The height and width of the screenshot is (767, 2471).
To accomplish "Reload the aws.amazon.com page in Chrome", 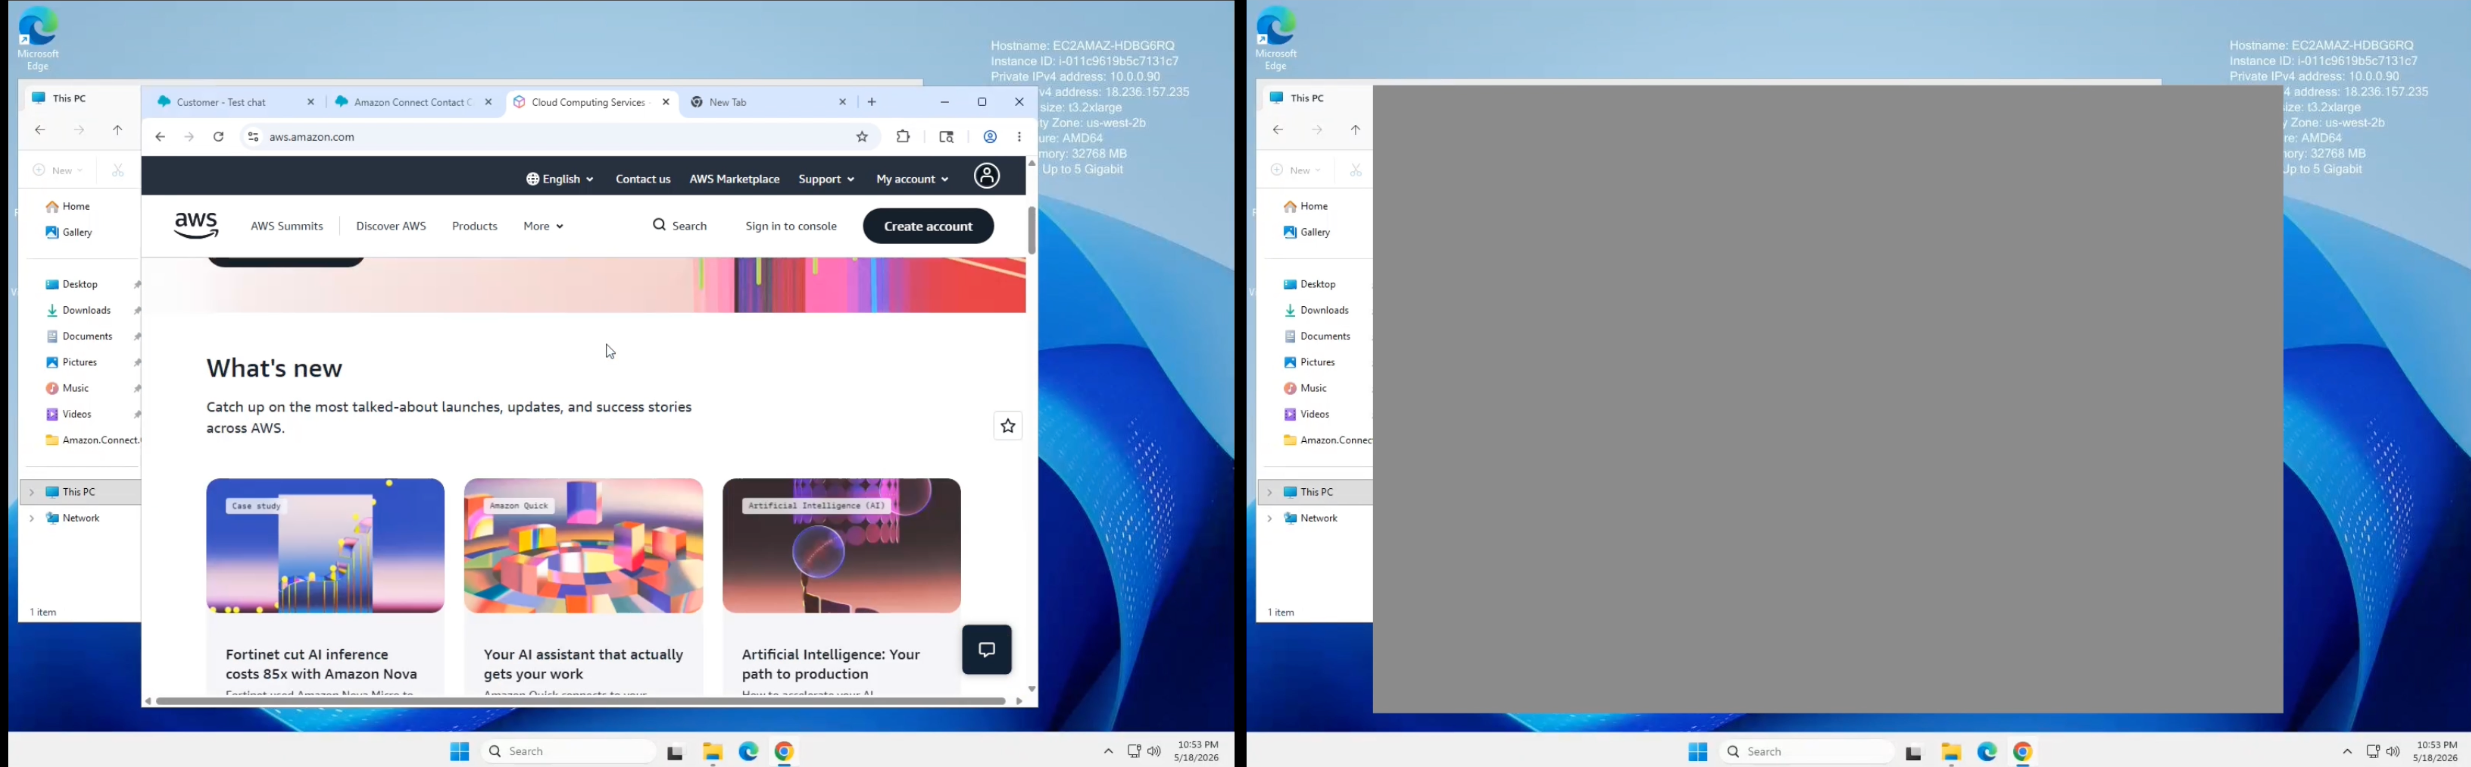I will pos(218,137).
